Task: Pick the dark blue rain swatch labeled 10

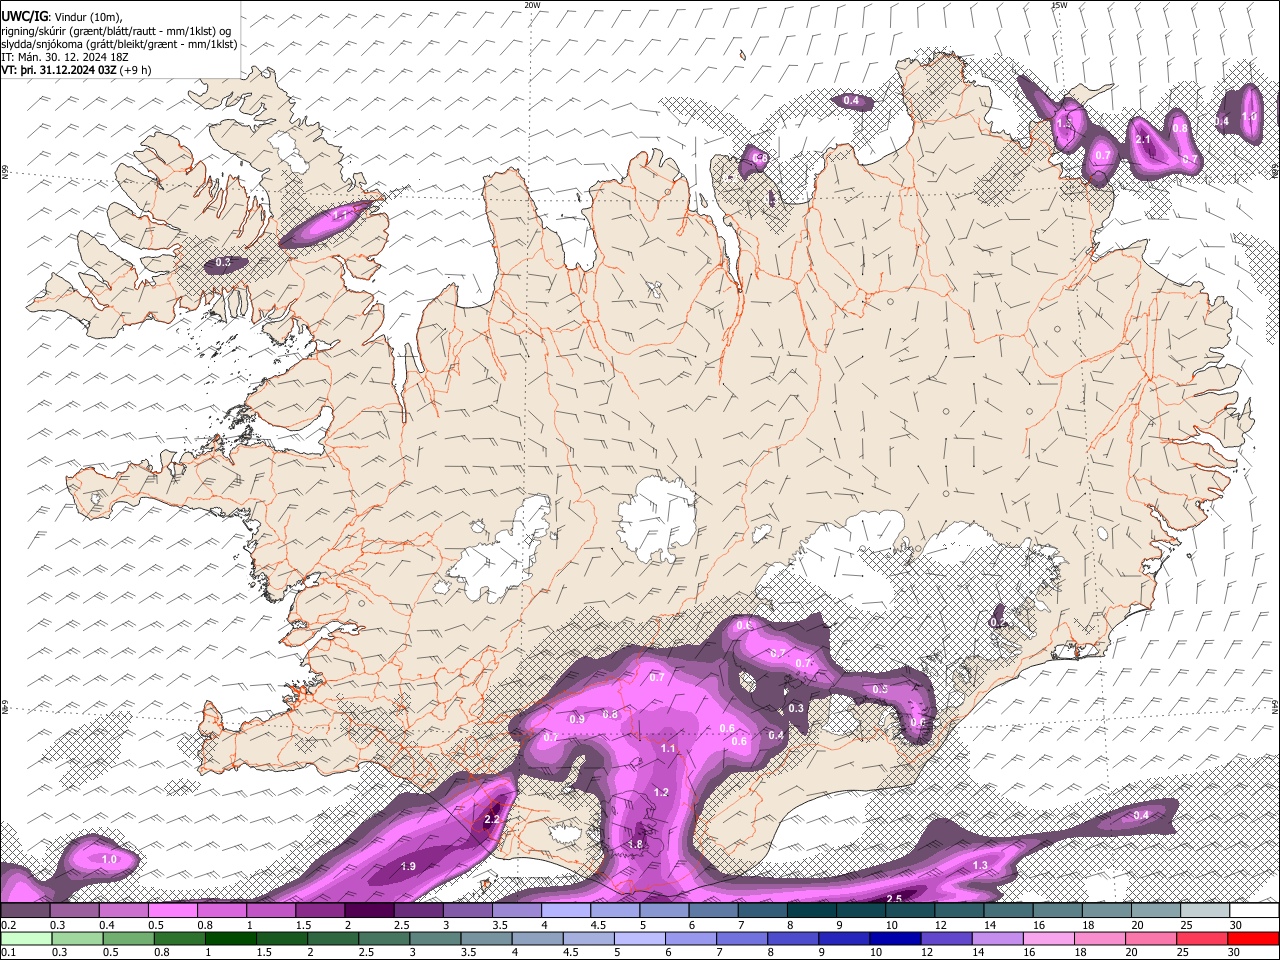Action: (x=896, y=938)
